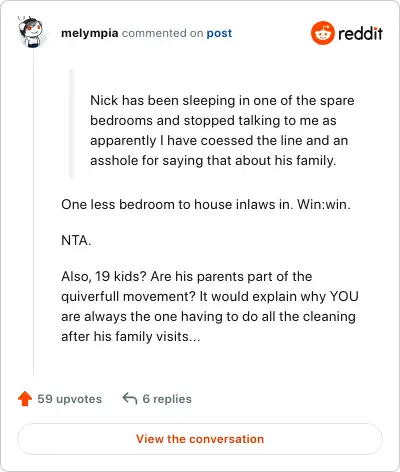Click the capitalized 'YOU' word

pyautogui.click(x=344, y=296)
